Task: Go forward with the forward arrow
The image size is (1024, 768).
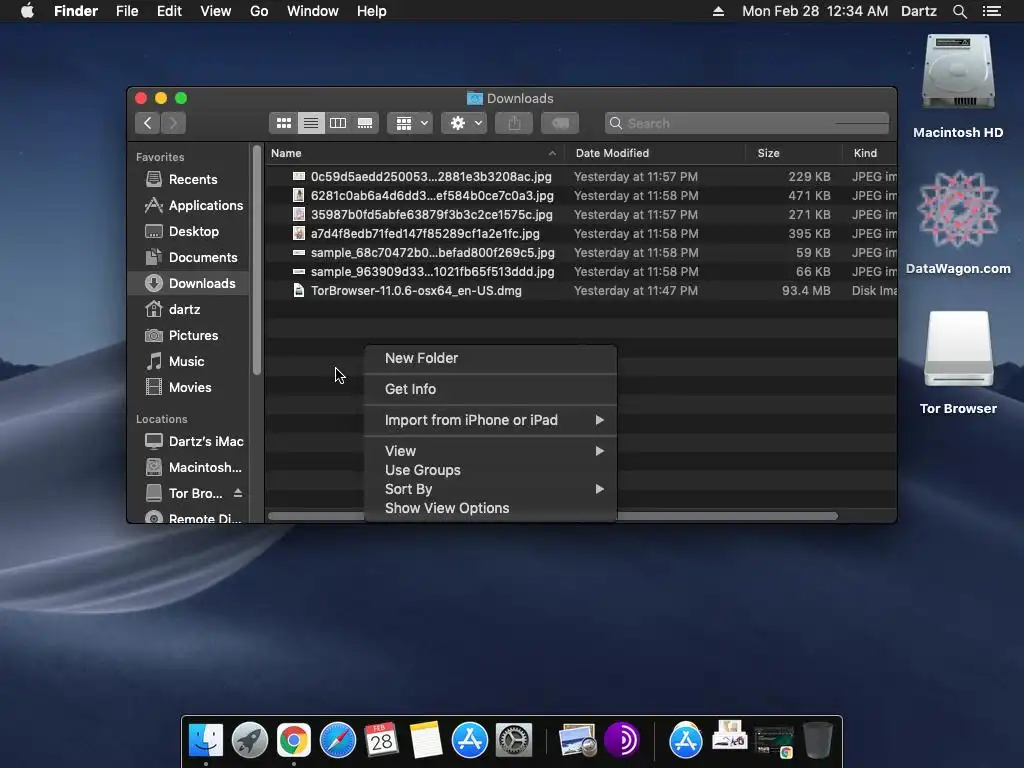Action: click(173, 123)
